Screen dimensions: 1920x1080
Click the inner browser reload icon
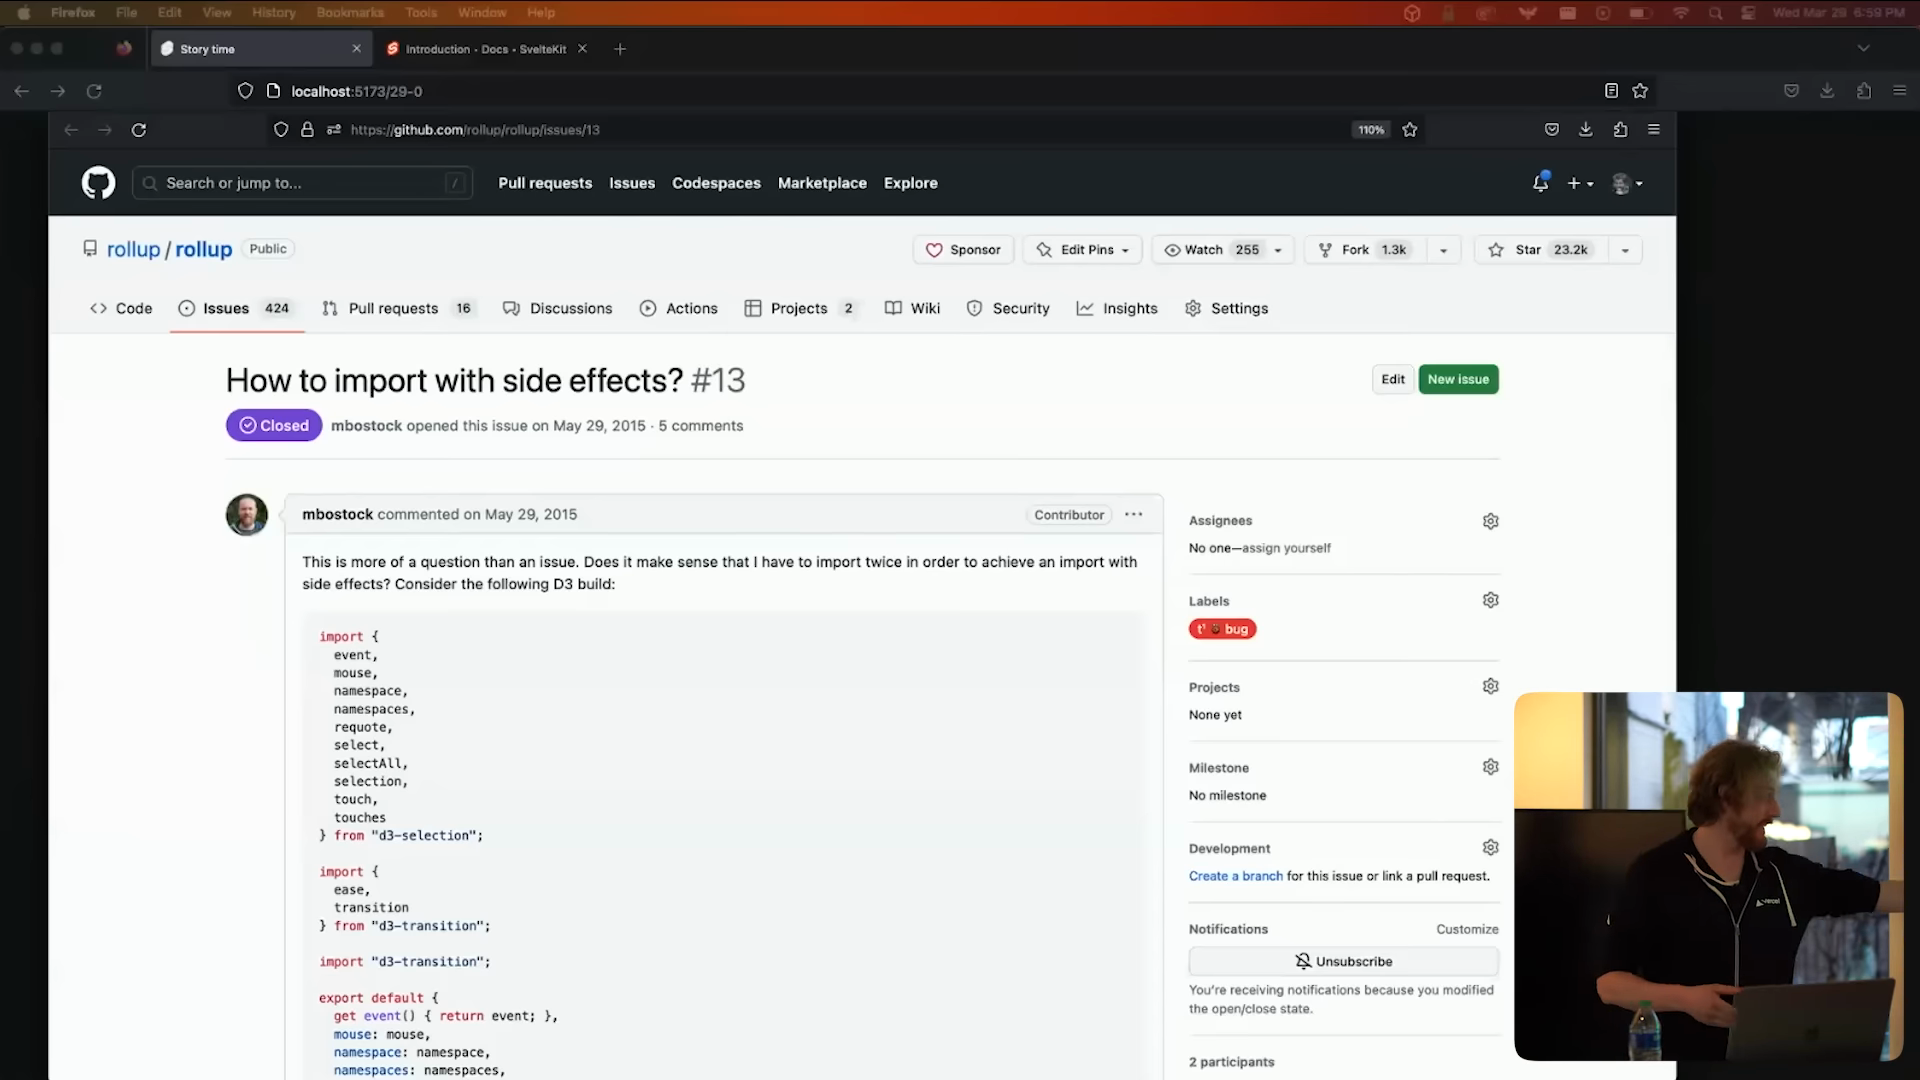139,130
